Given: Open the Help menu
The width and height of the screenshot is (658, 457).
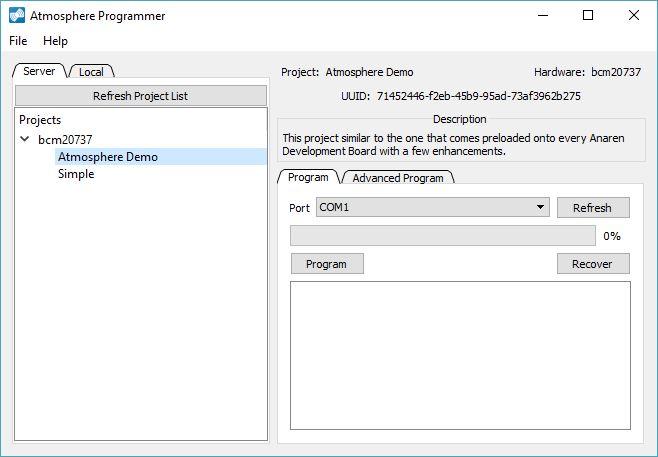Looking at the screenshot, I should tap(55, 41).
